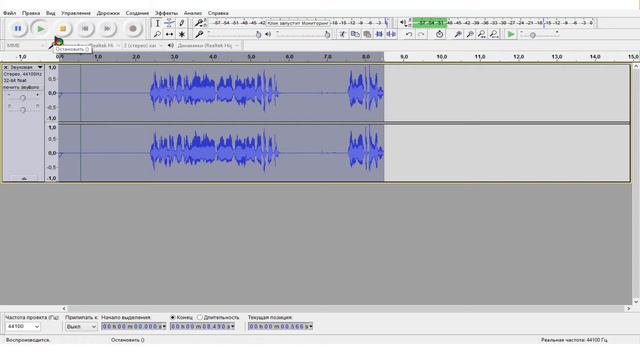Open the Управление menu
The height and width of the screenshot is (360, 640).
click(76, 13)
